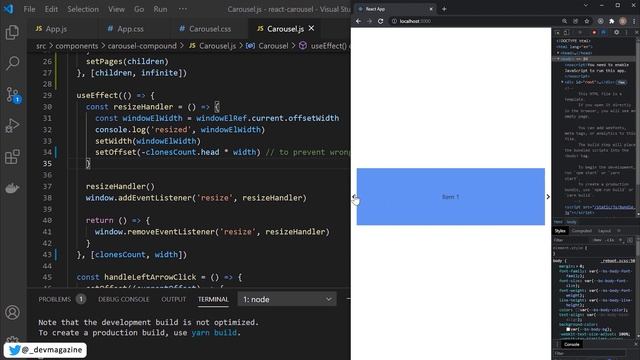Open the Search view in VS Code

pos(12,63)
